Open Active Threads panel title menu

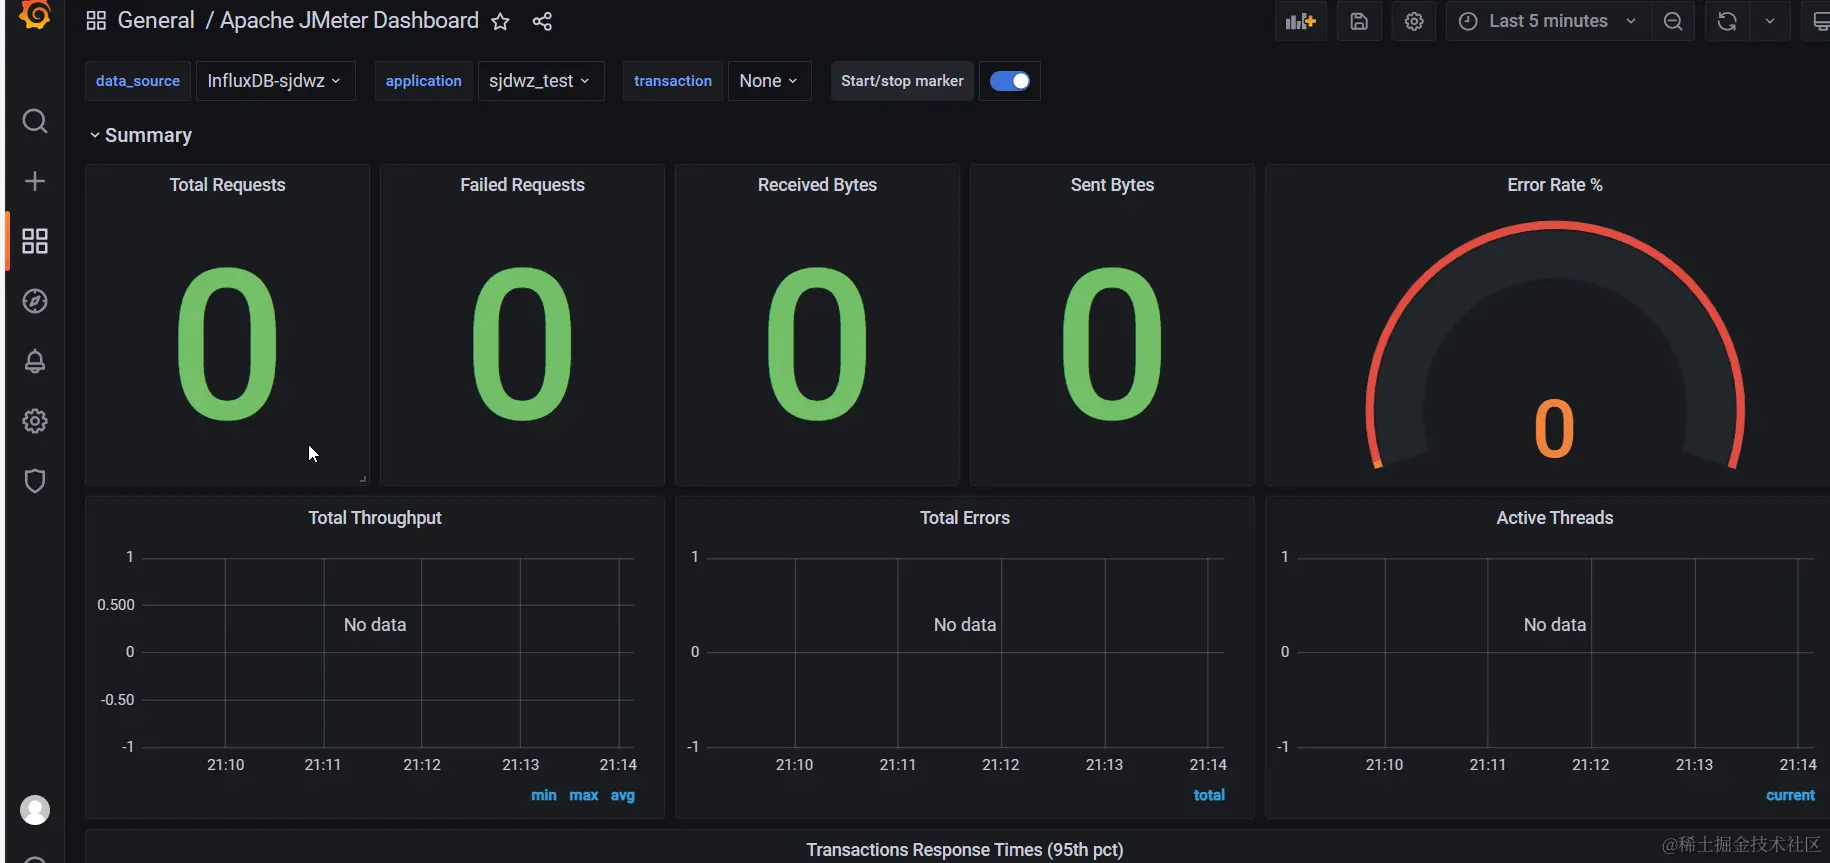1555,518
